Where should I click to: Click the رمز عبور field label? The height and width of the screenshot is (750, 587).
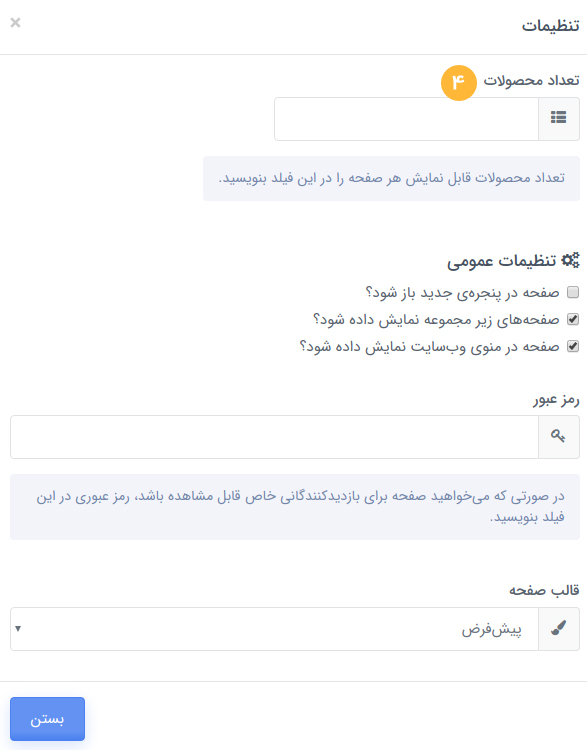tap(556, 399)
